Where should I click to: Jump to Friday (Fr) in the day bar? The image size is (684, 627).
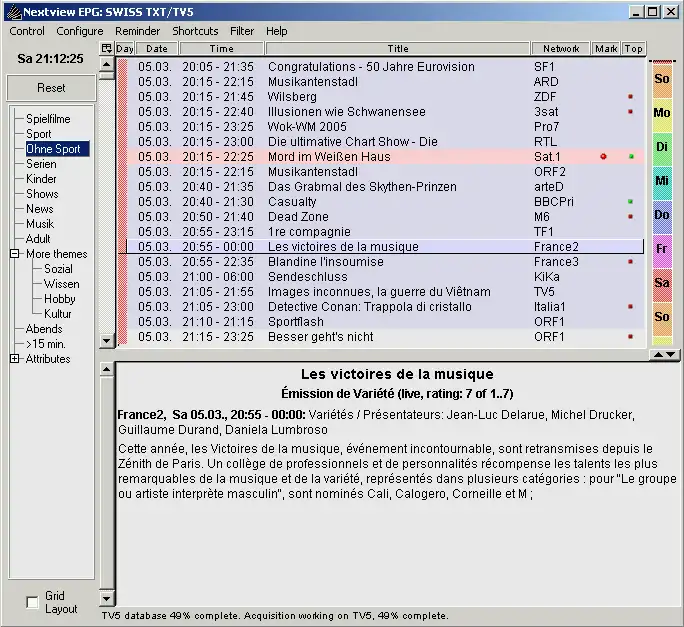pos(662,250)
